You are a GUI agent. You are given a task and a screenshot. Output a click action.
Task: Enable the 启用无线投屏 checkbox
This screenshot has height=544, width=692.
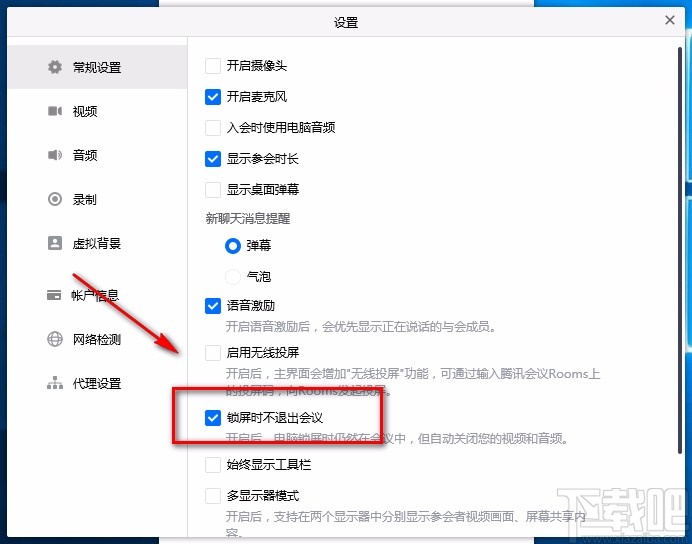[213, 353]
